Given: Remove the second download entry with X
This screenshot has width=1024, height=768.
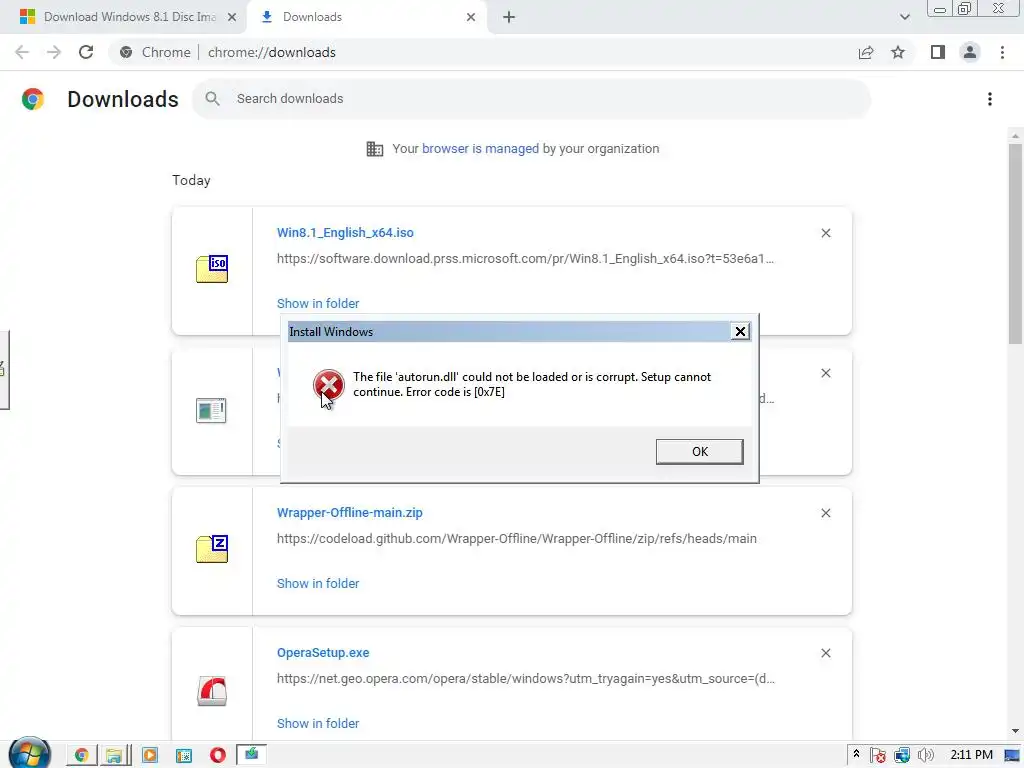Looking at the screenshot, I should tap(825, 373).
